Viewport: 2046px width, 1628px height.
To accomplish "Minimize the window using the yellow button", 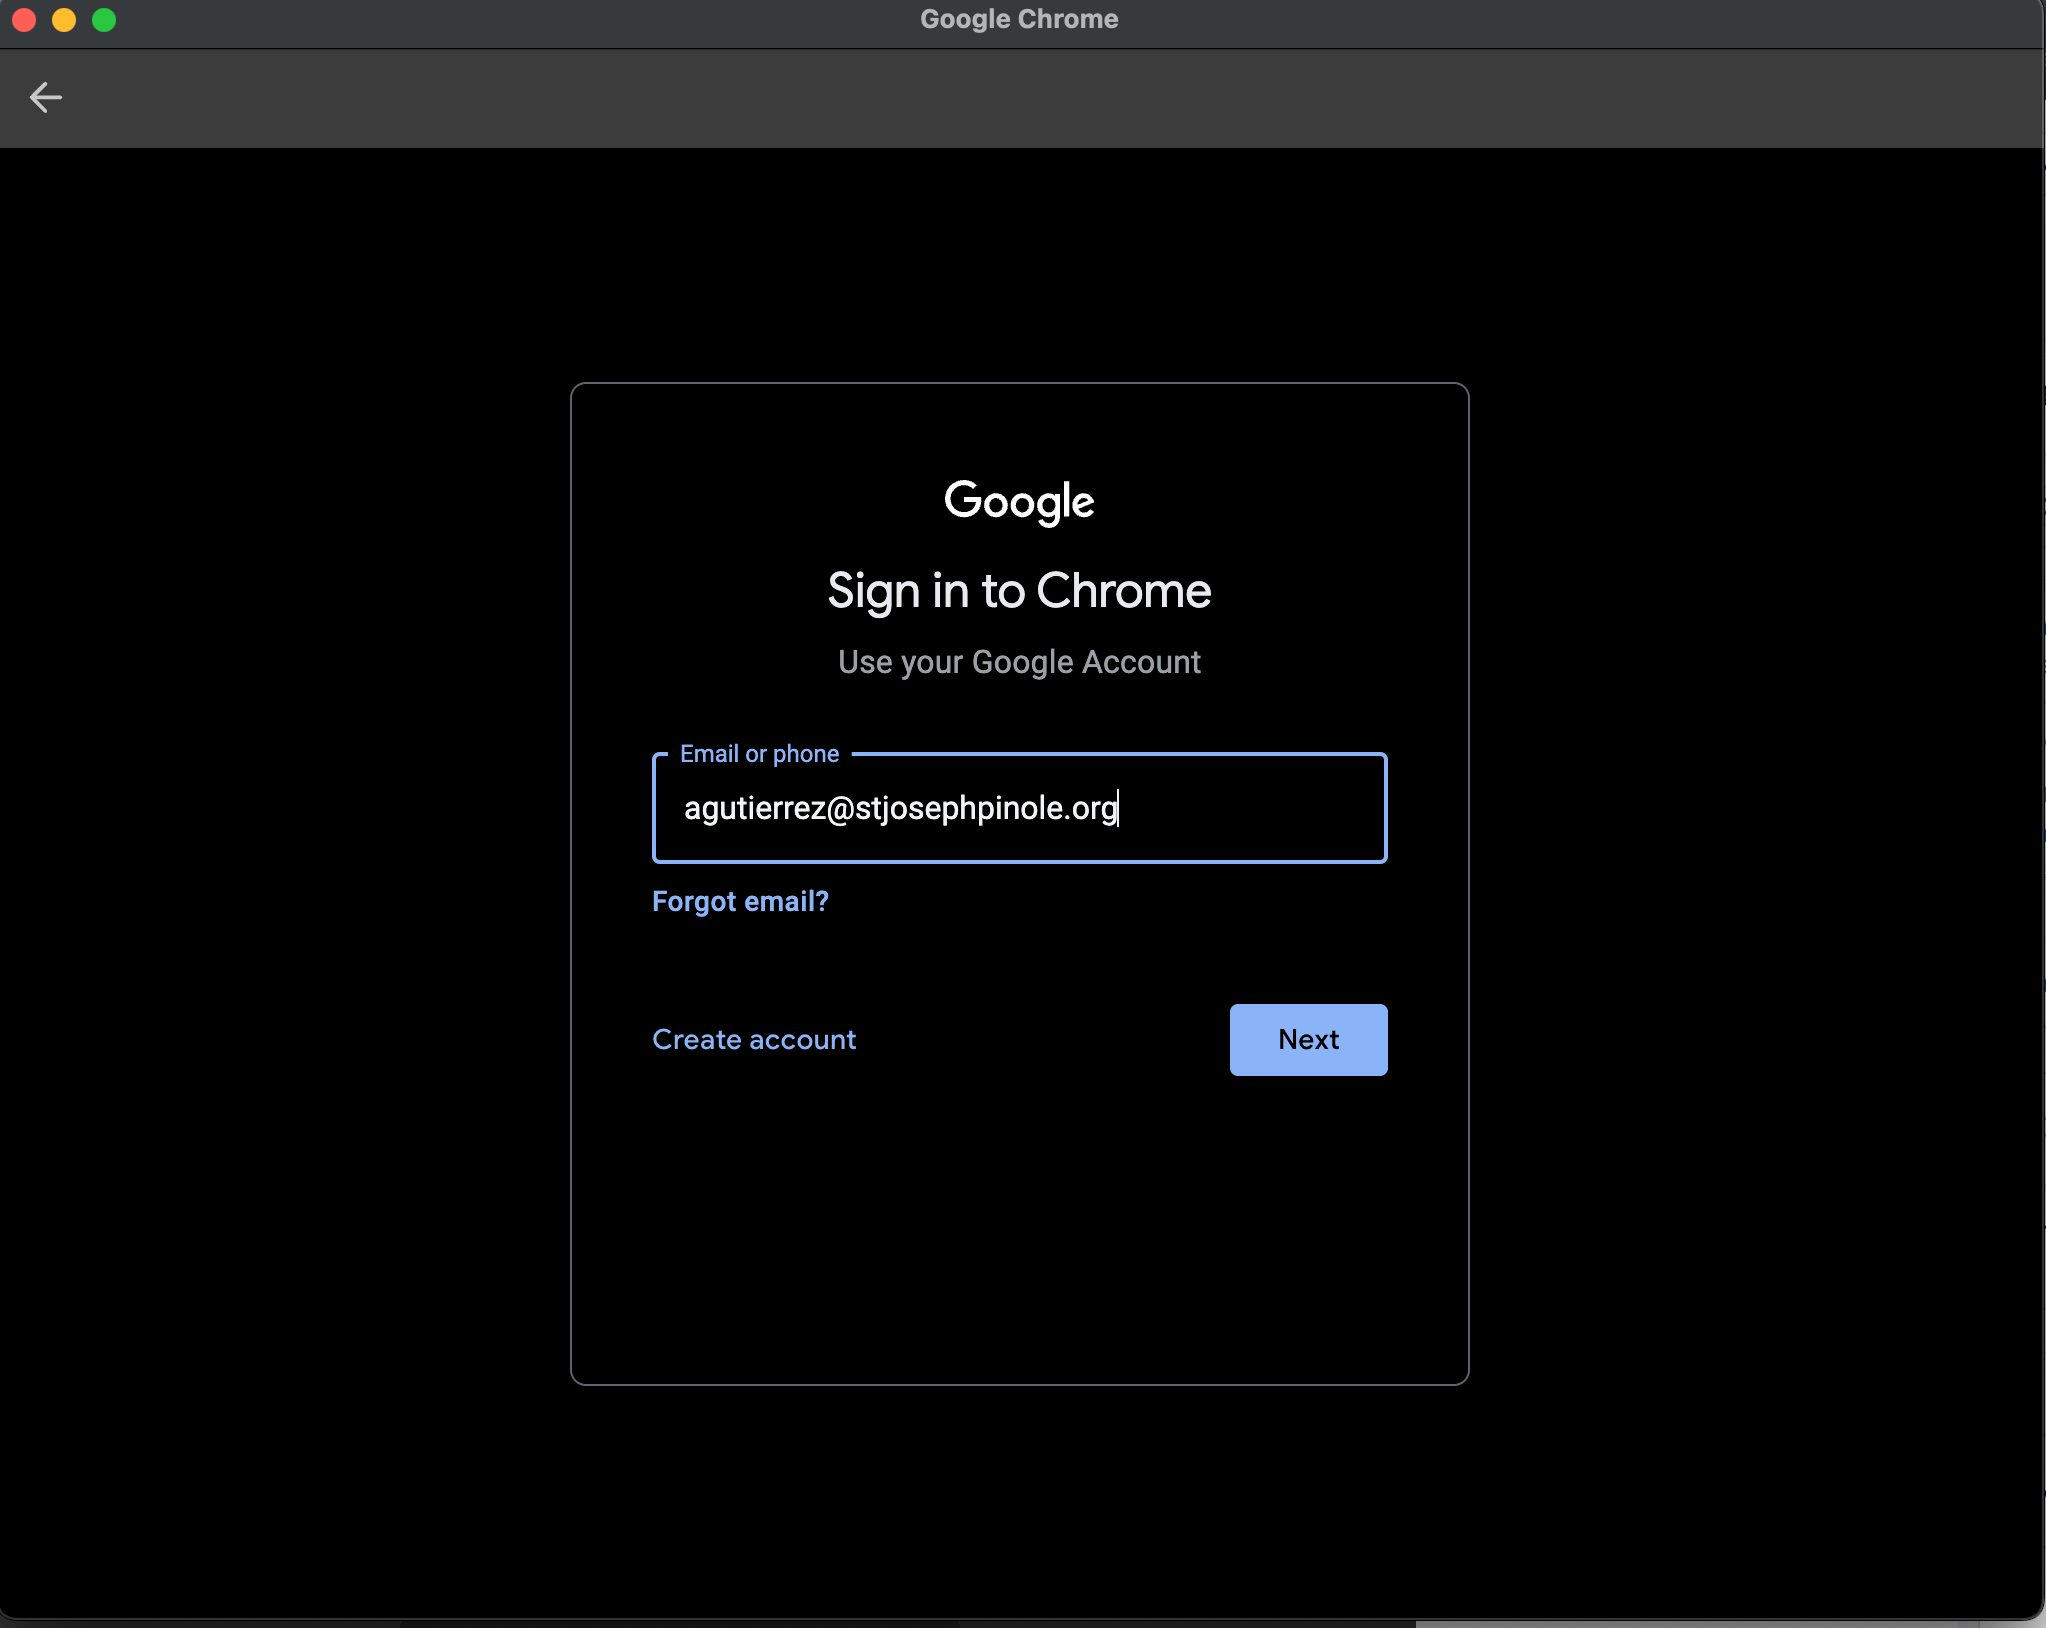I will tap(64, 20).
